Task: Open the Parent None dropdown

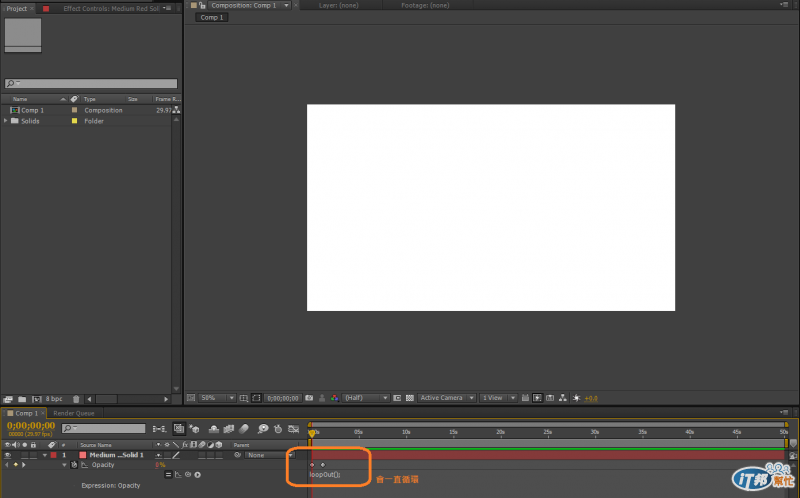Action: 269,455
